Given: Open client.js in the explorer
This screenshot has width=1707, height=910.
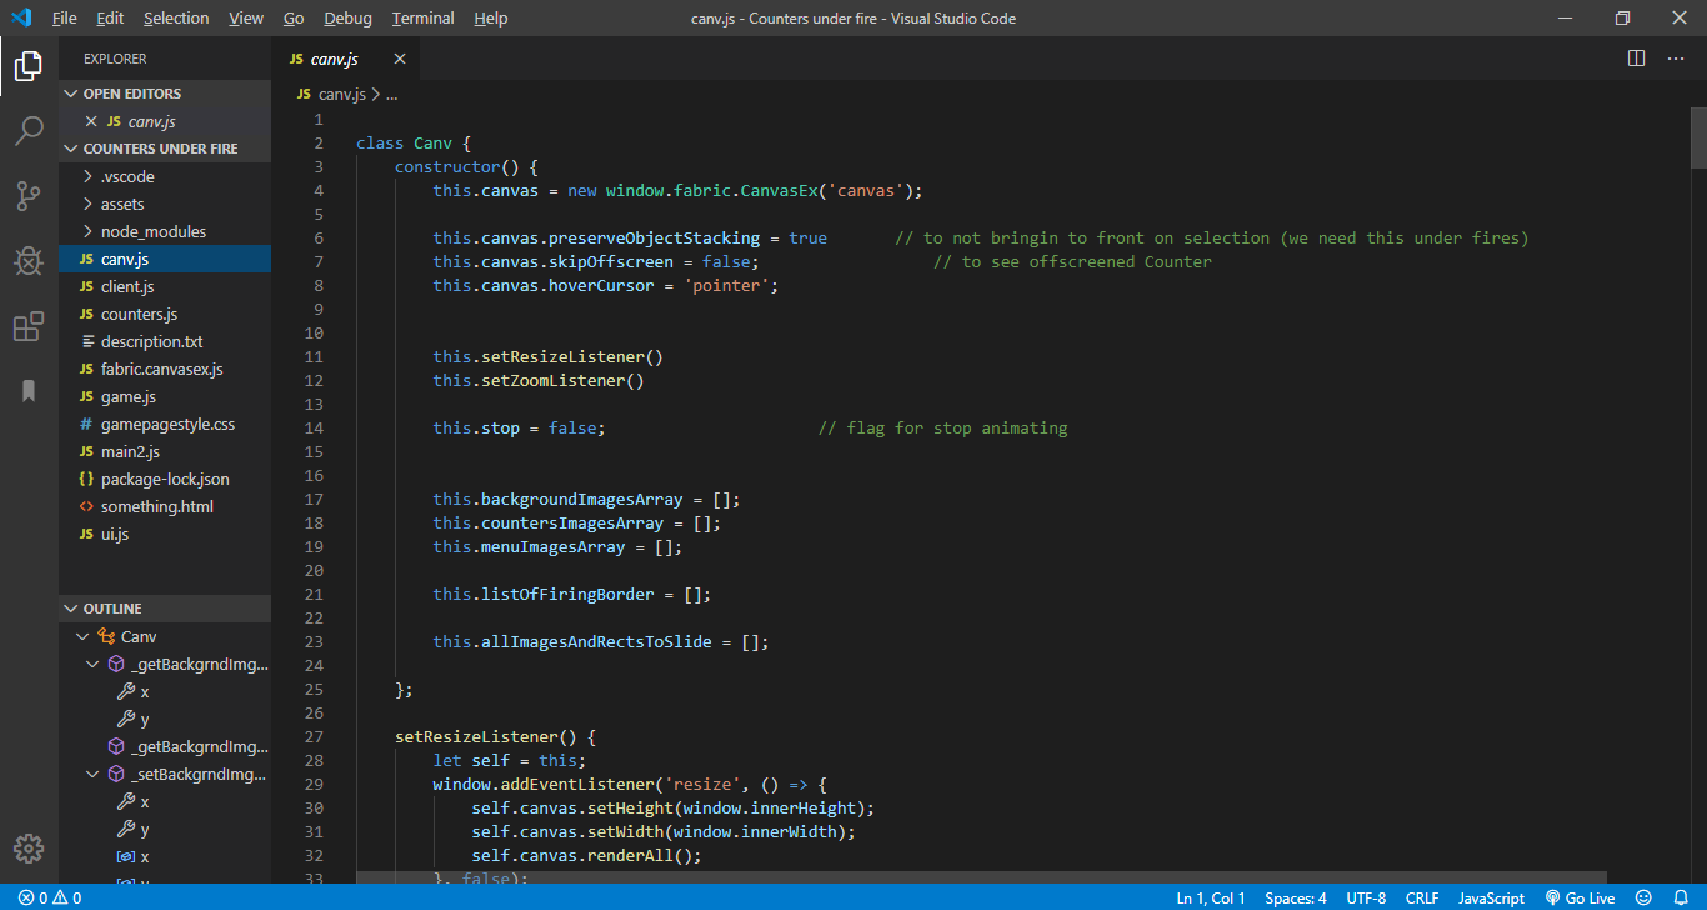Looking at the screenshot, I should tap(165, 286).
